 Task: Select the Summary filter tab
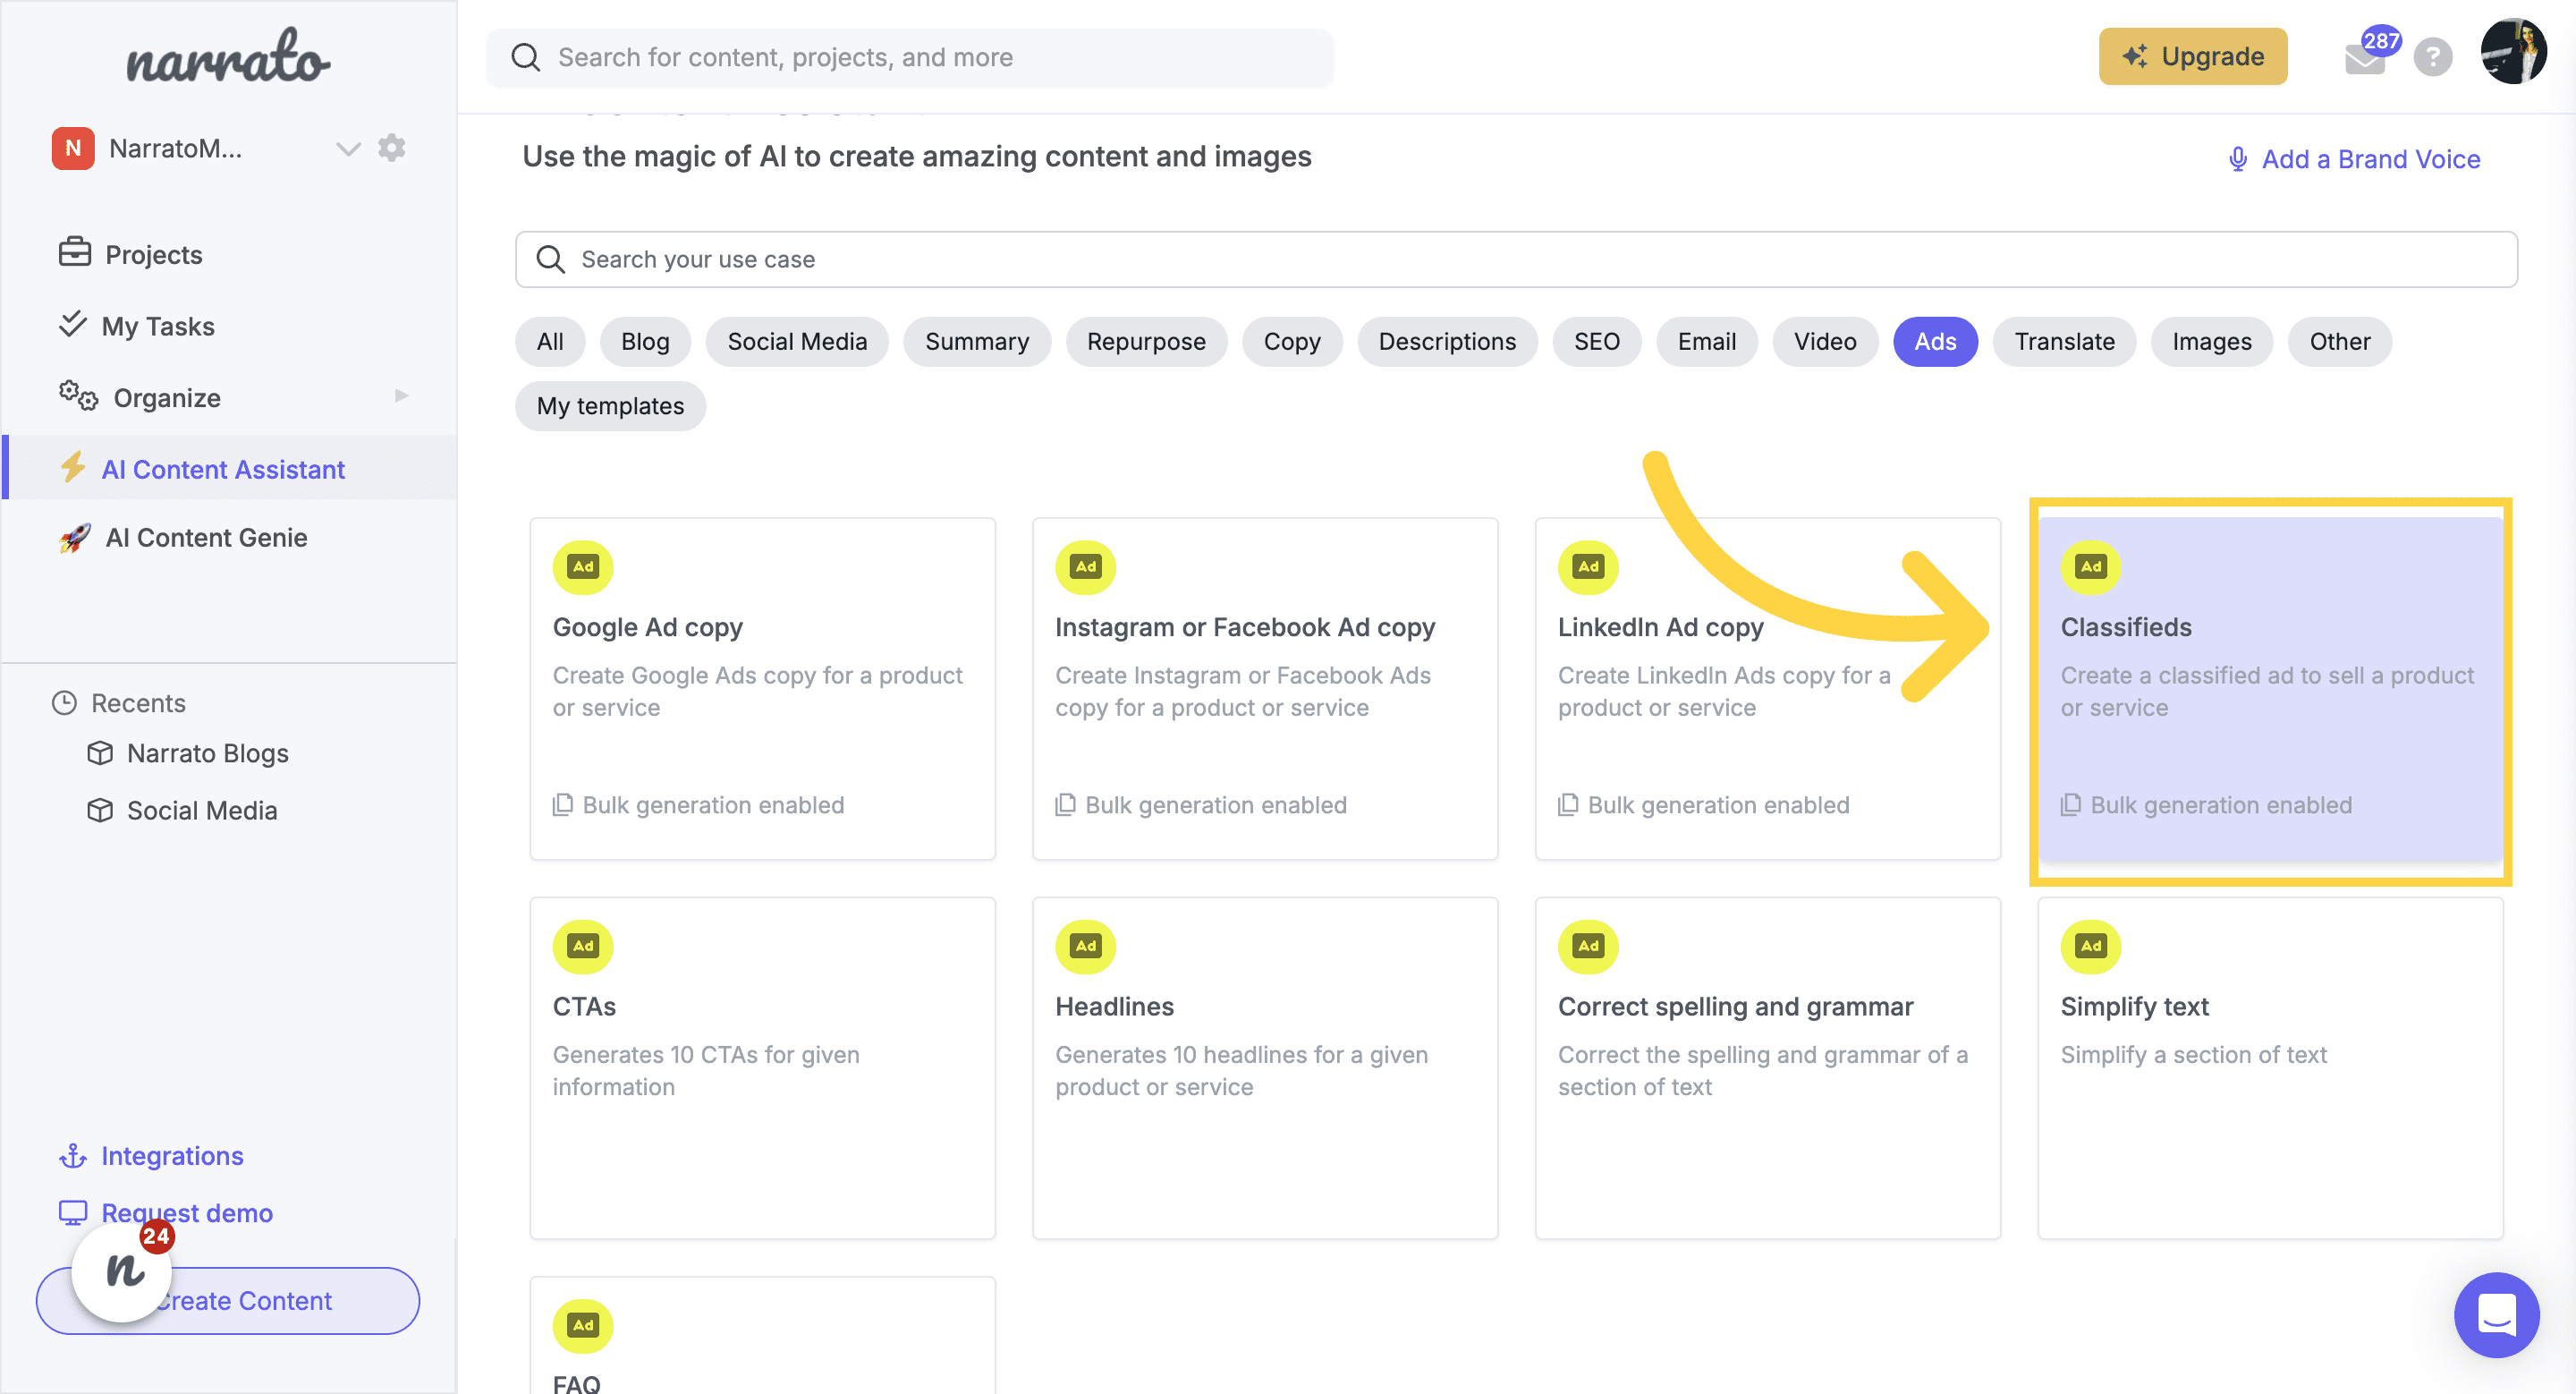point(977,341)
